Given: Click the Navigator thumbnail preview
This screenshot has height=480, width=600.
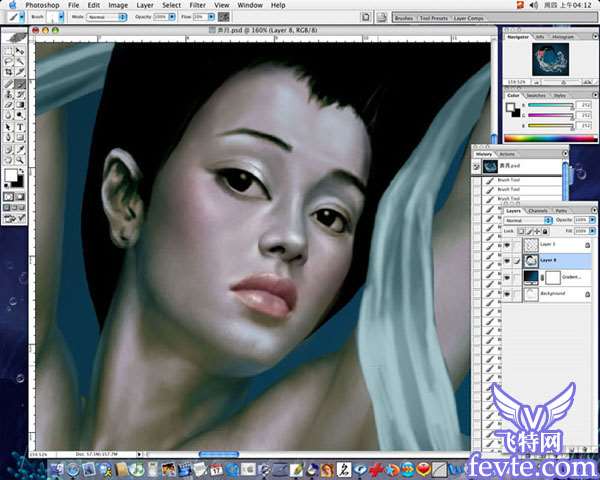Looking at the screenshot, I should 550,59.
